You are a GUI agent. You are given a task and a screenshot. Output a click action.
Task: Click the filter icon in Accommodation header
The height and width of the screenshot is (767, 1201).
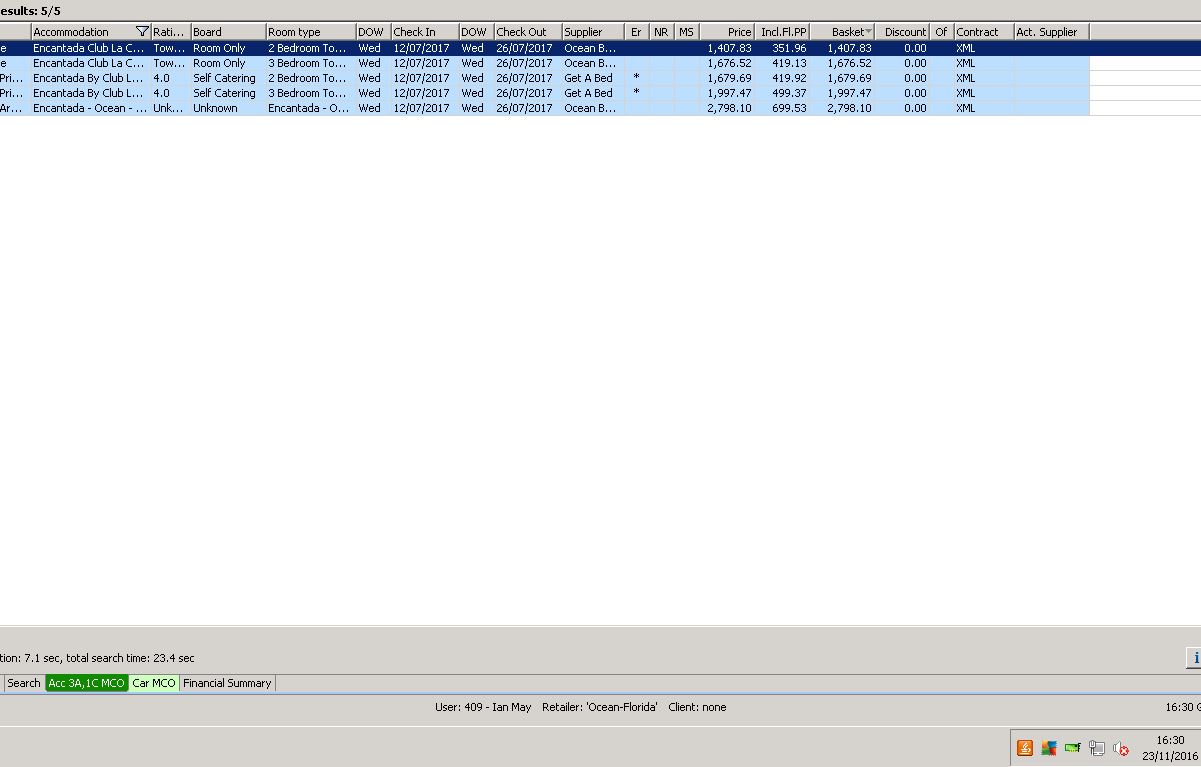[x=142, y=32]
